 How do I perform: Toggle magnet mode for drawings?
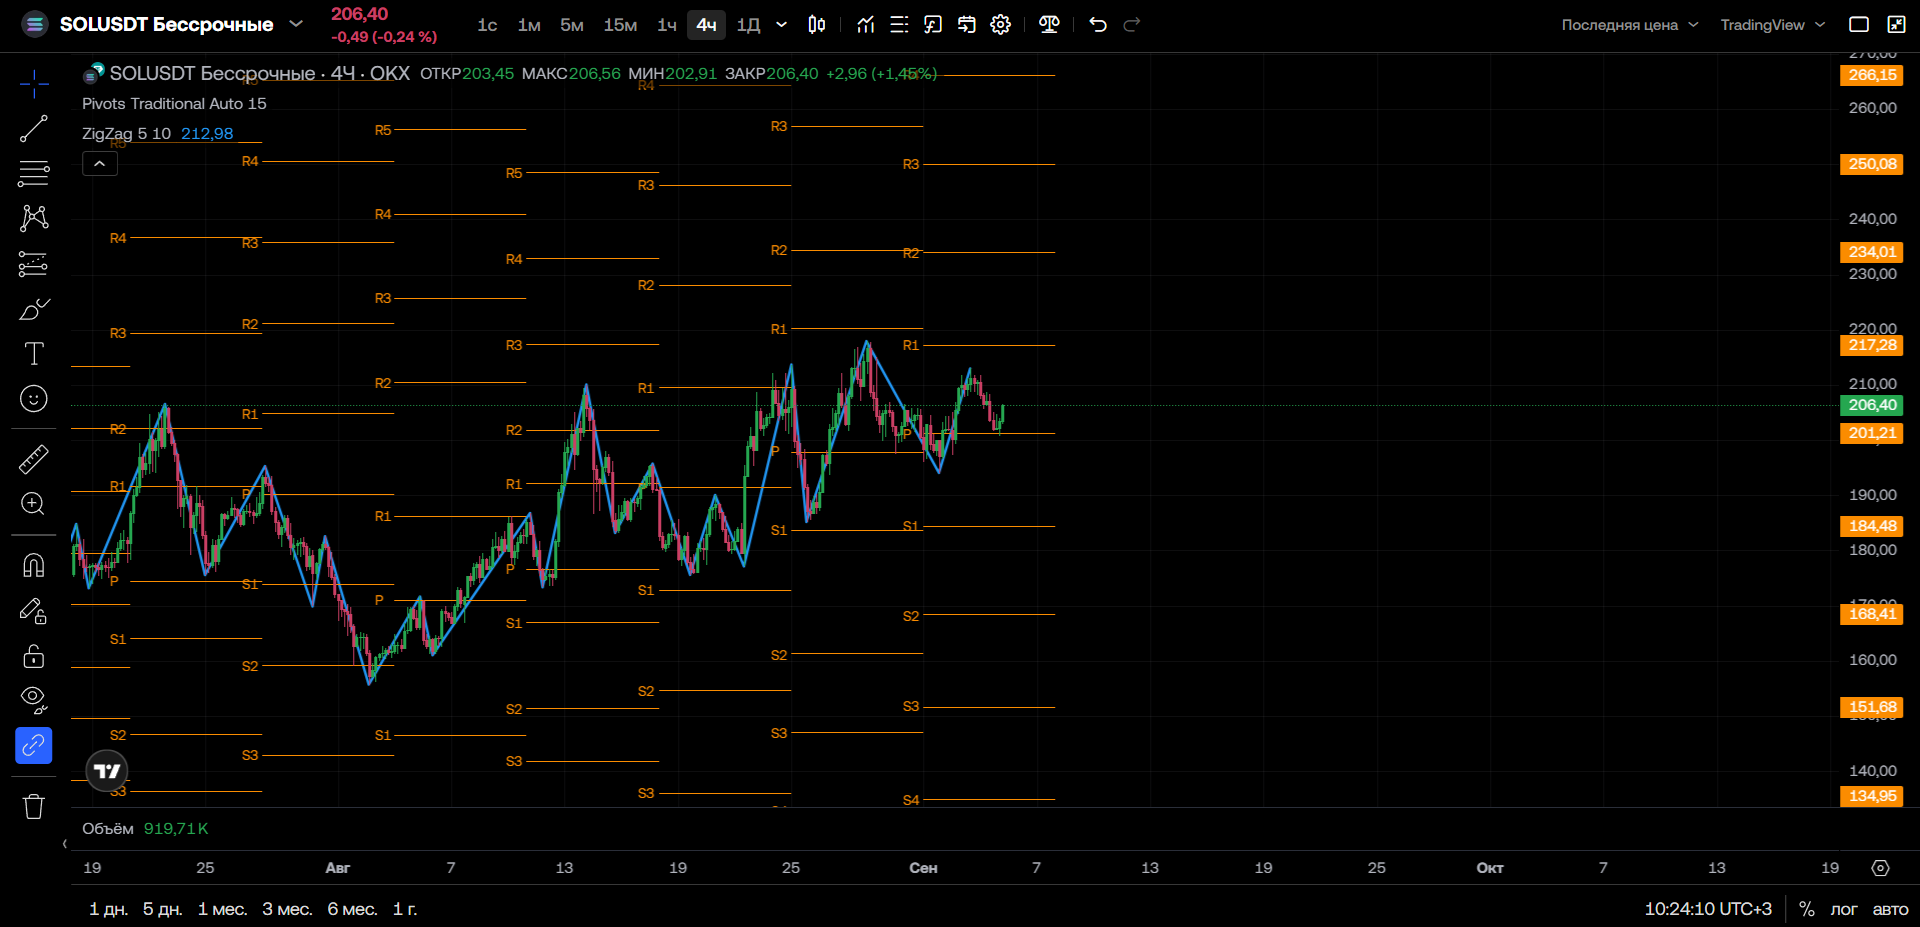[34, 565]
